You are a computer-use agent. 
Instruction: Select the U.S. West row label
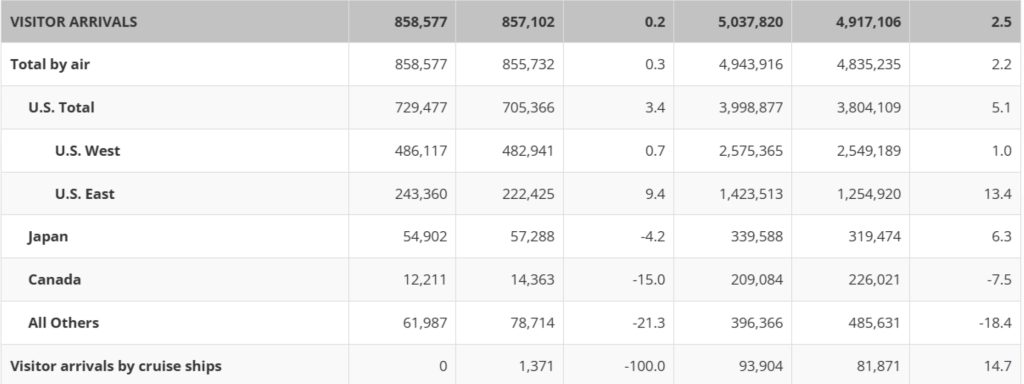[88, 150]
